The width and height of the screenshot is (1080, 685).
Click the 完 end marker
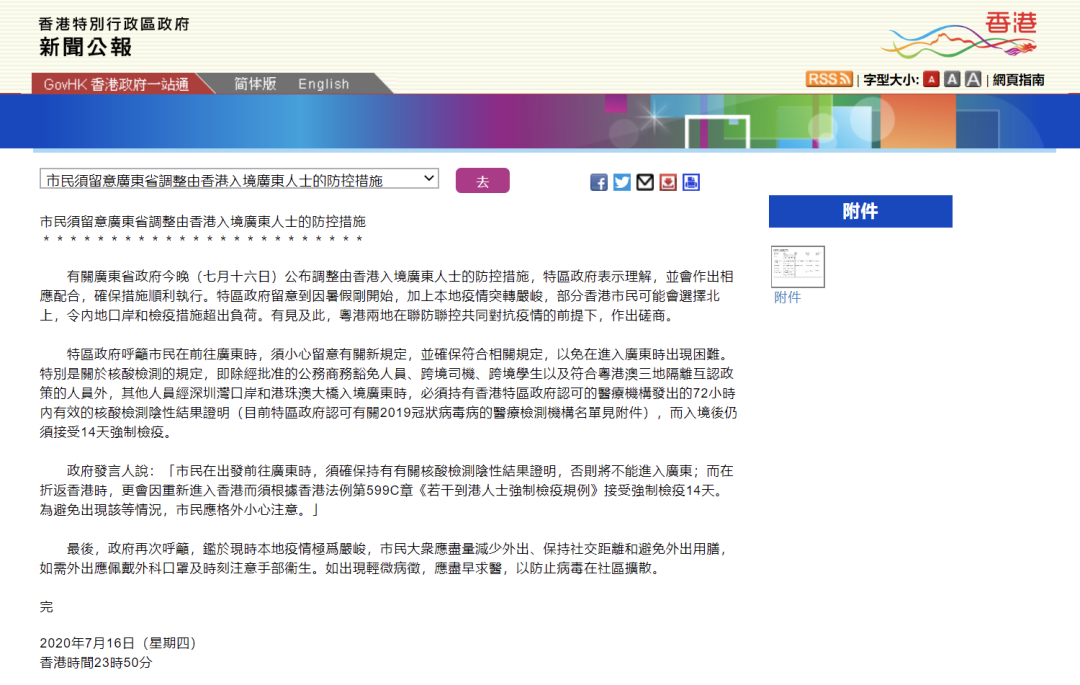46,607
